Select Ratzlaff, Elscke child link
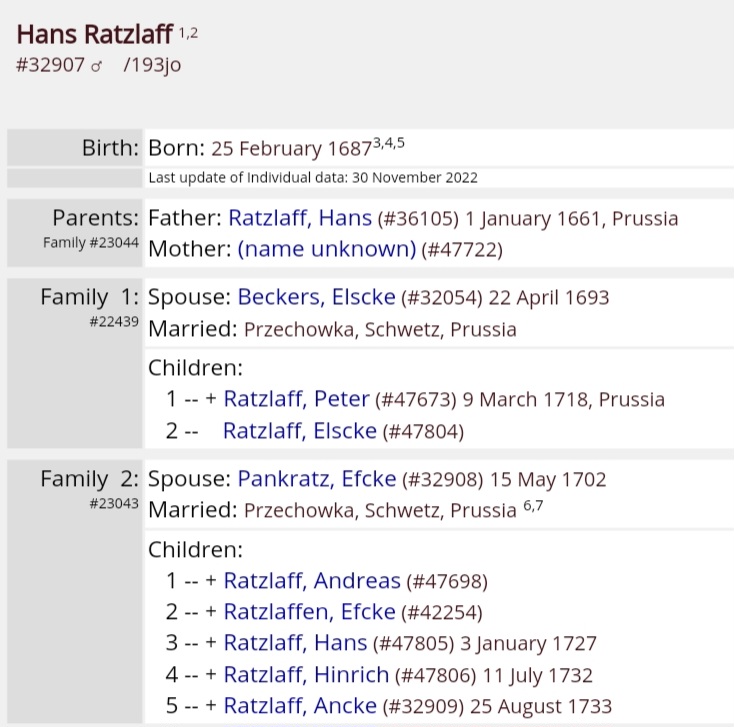Image resolution: width=734 pixels, height=727 pixels. 299,432
